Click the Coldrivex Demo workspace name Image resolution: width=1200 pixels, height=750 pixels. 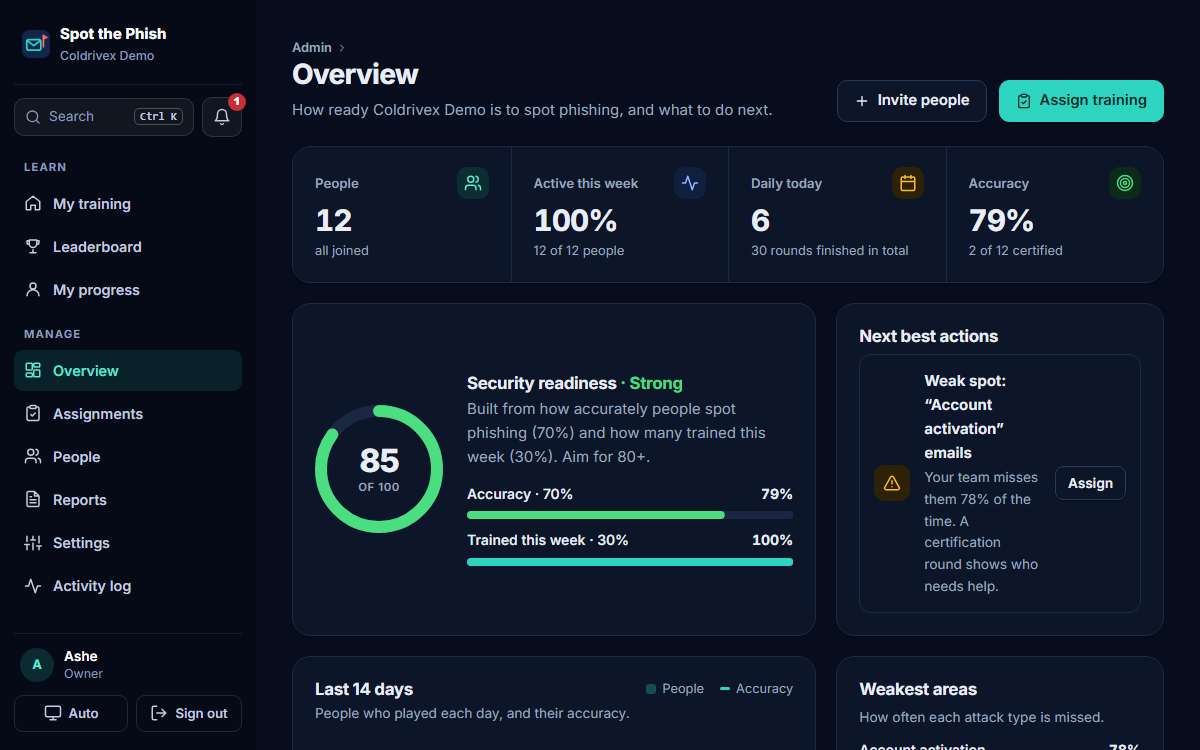(x=107, y=56)
